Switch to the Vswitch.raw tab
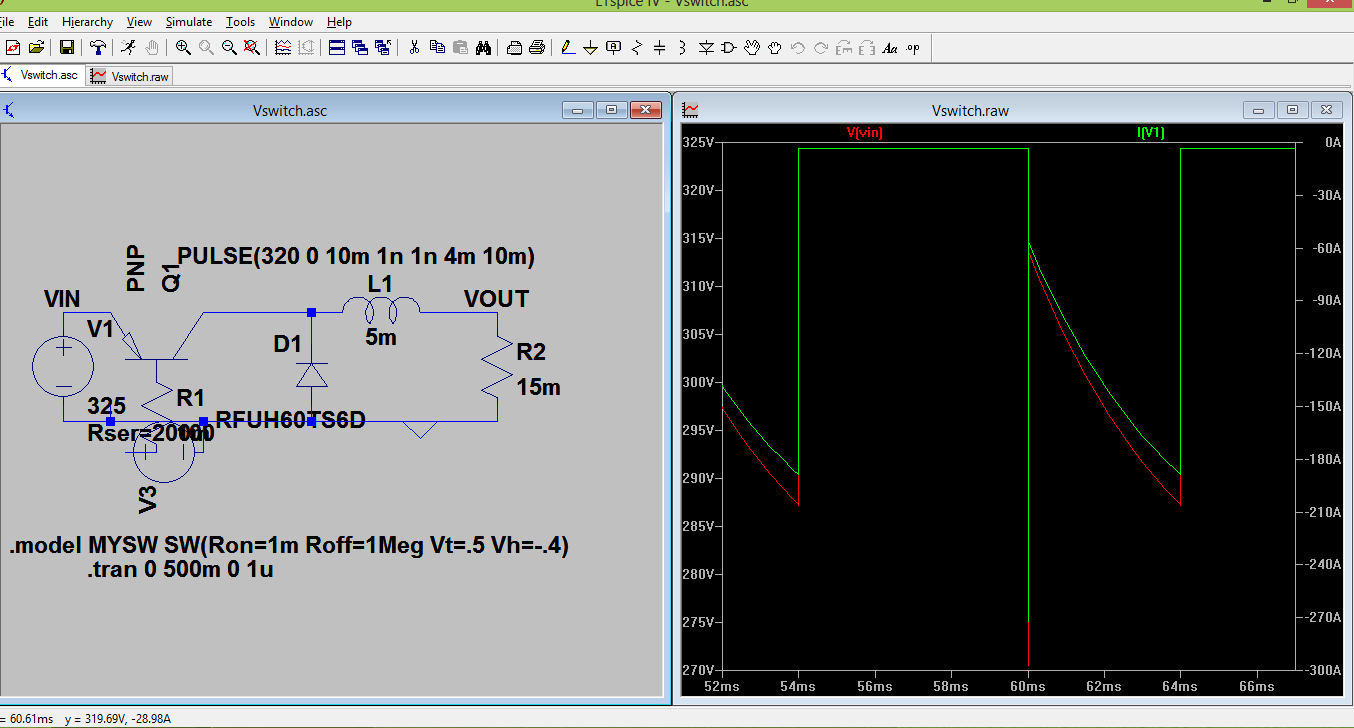The width and height of the screenshot is (1354, 728). click(130, 76)
